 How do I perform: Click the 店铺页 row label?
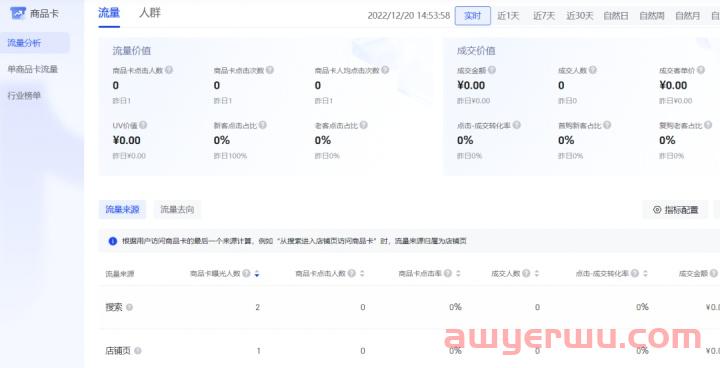click(x=118, y=351)
